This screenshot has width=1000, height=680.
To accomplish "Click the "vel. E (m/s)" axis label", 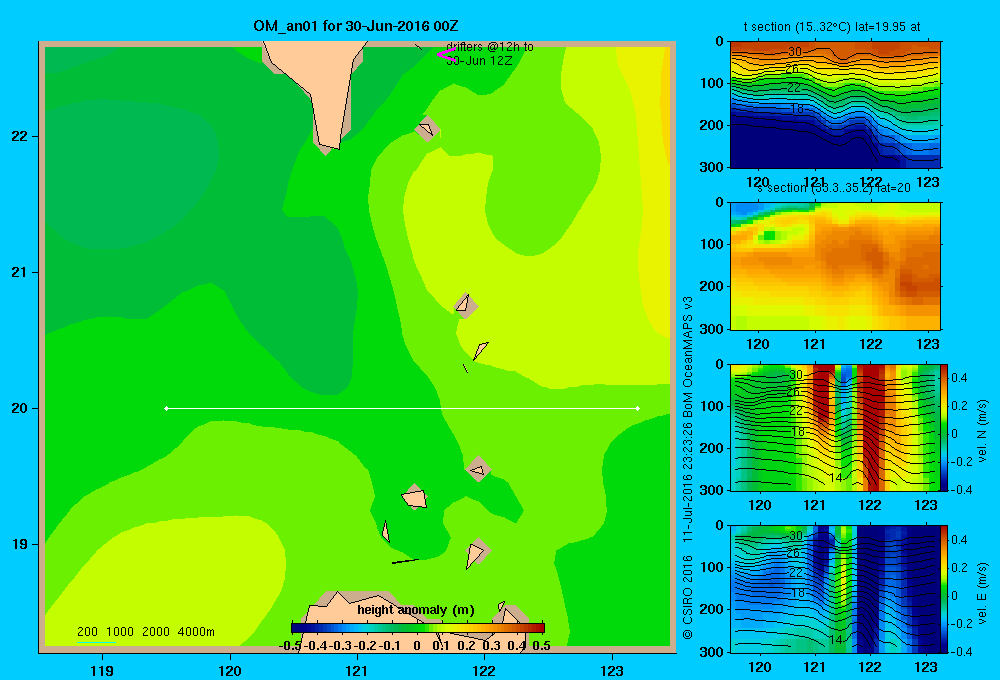I will pyautogui.click(x=982, y=593).
